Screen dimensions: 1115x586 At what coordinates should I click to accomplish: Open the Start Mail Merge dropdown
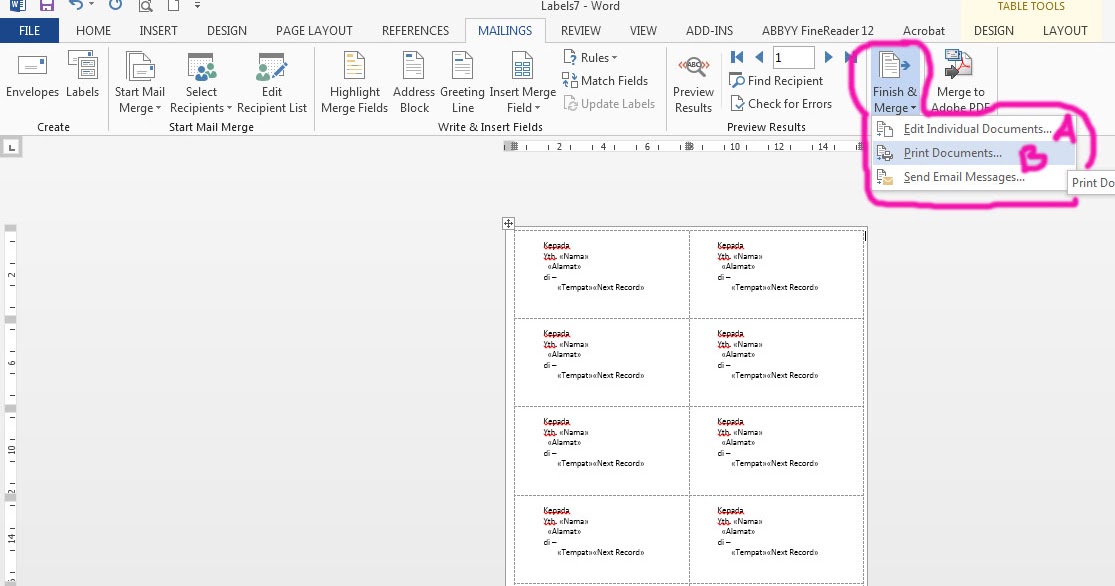[x=139, y=83]
